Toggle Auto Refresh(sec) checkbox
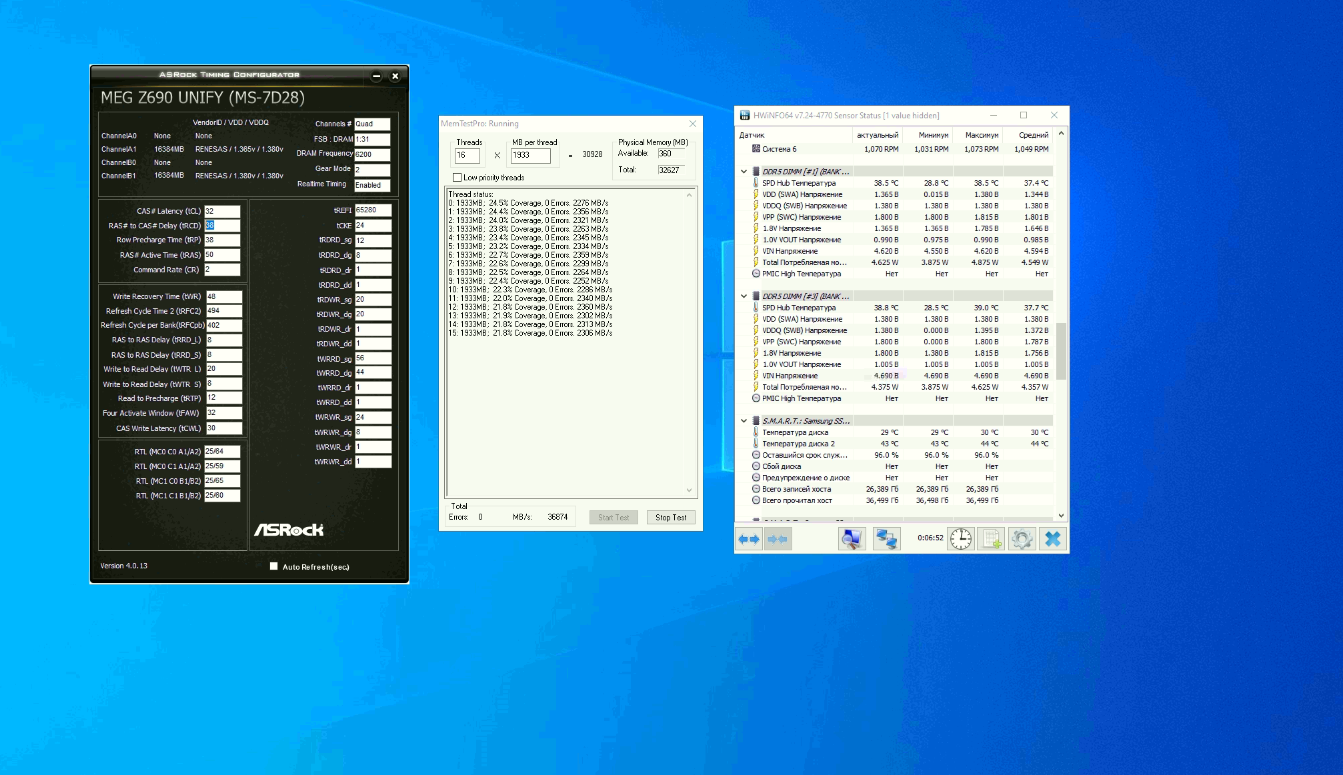The height and width of the screenshot is (775, 1343). click(274, 566)
